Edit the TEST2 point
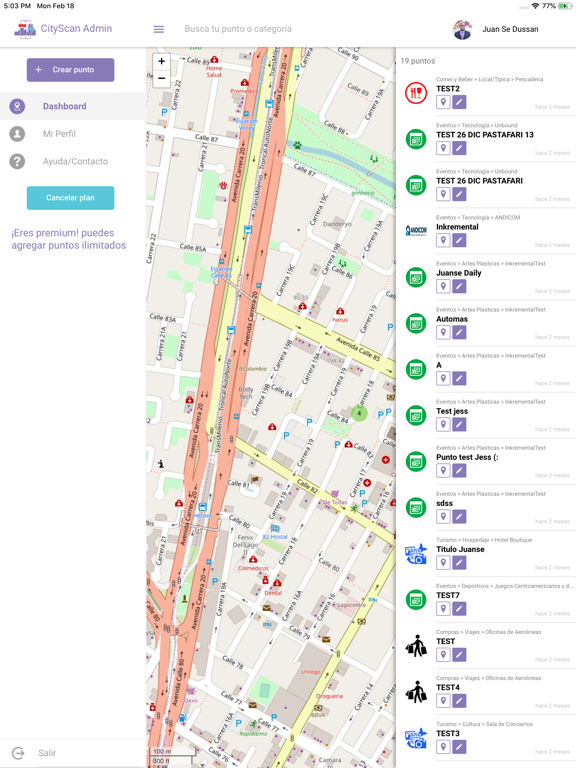The height and width of the screenshot is (768, 576). (x=459, y=102)
